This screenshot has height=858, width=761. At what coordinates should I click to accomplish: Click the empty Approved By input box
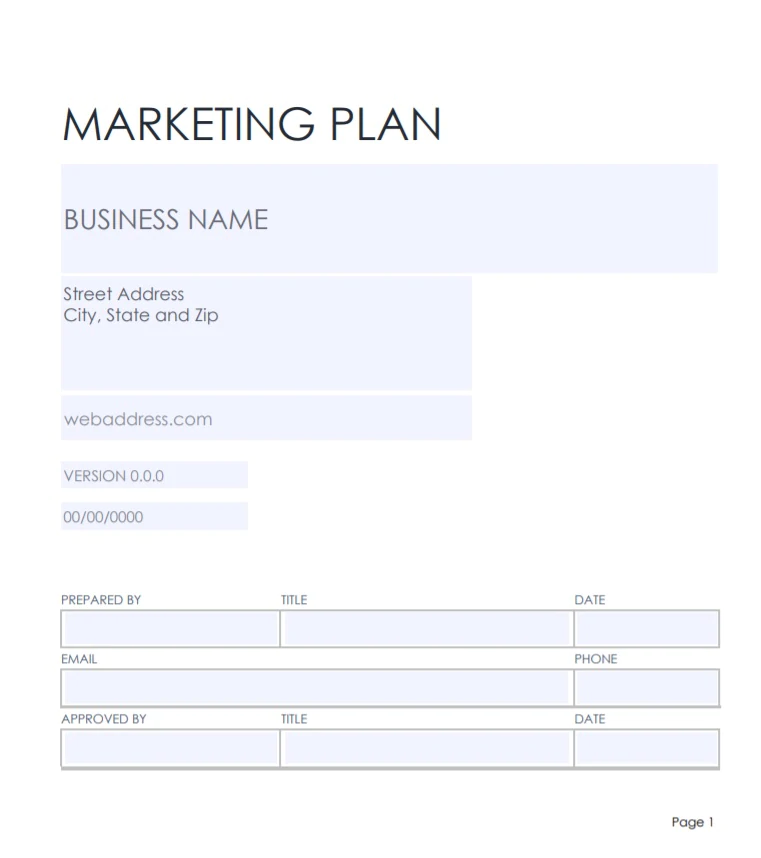(x=170, y=748)
